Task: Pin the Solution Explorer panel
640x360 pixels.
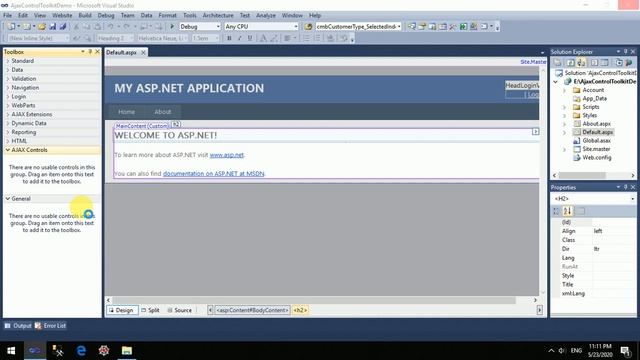Action: tap(625, 52)
